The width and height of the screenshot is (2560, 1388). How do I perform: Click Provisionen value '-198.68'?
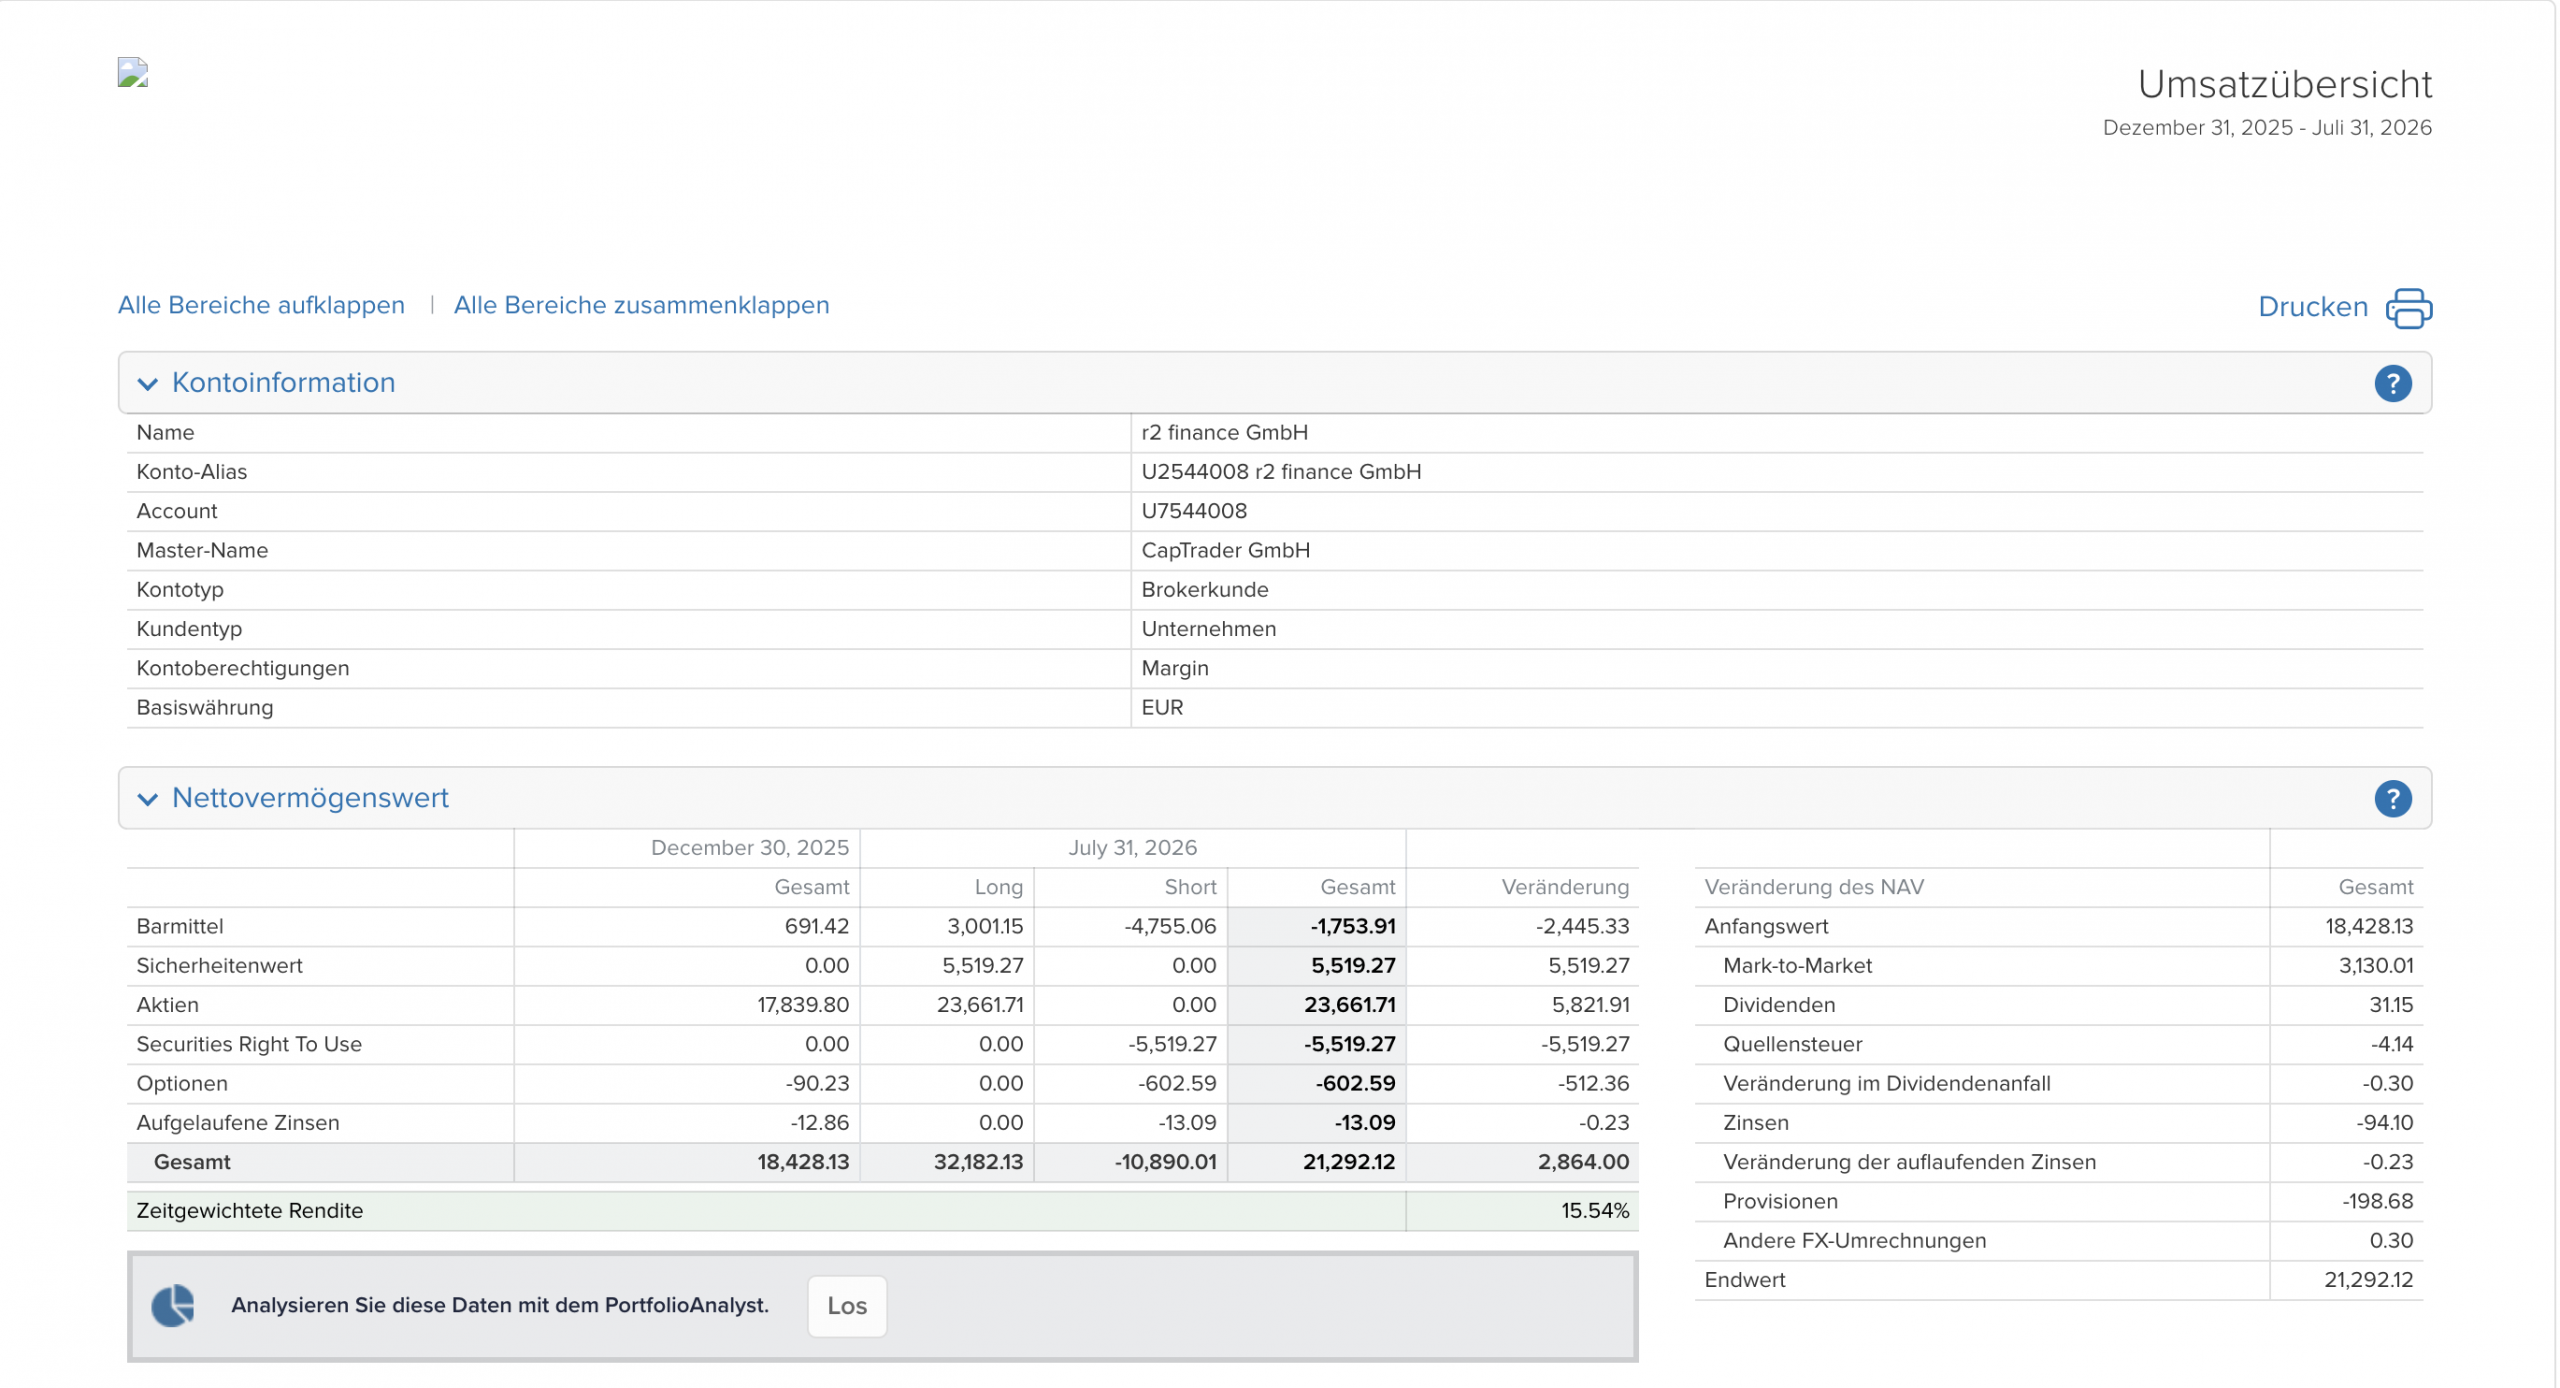coord(2377,1202)
